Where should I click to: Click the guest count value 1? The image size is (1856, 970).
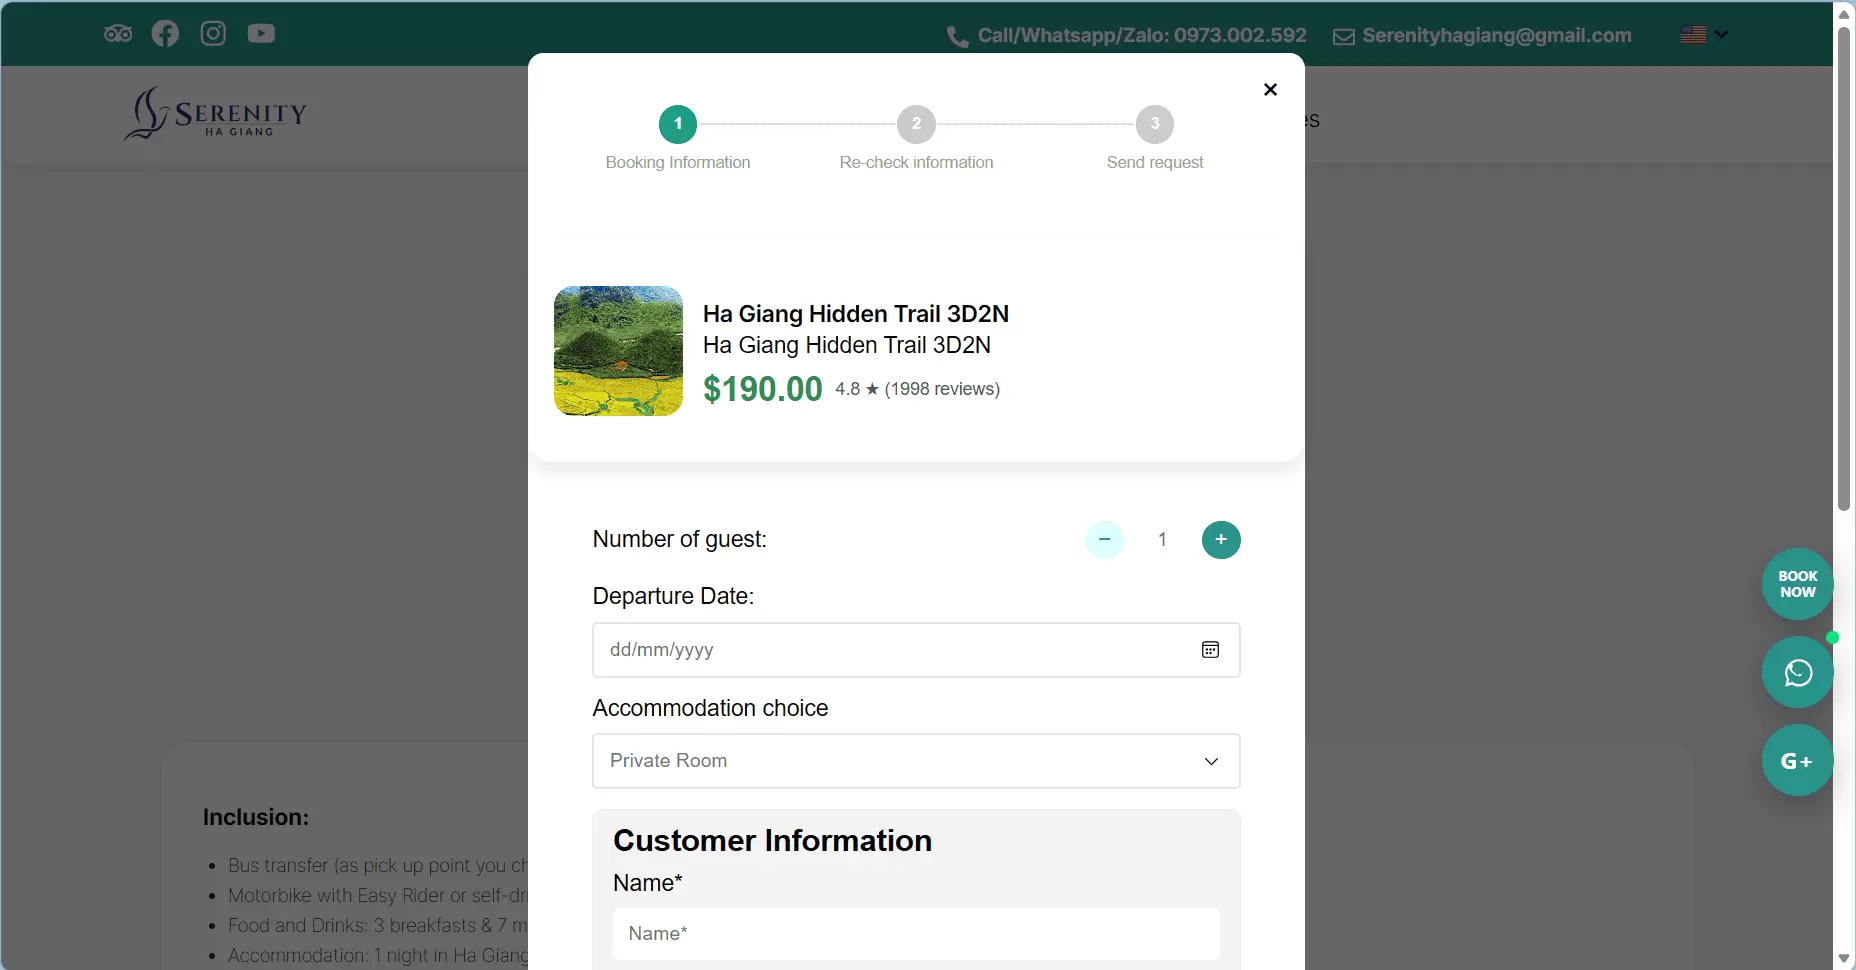[x=1162, y=540]
